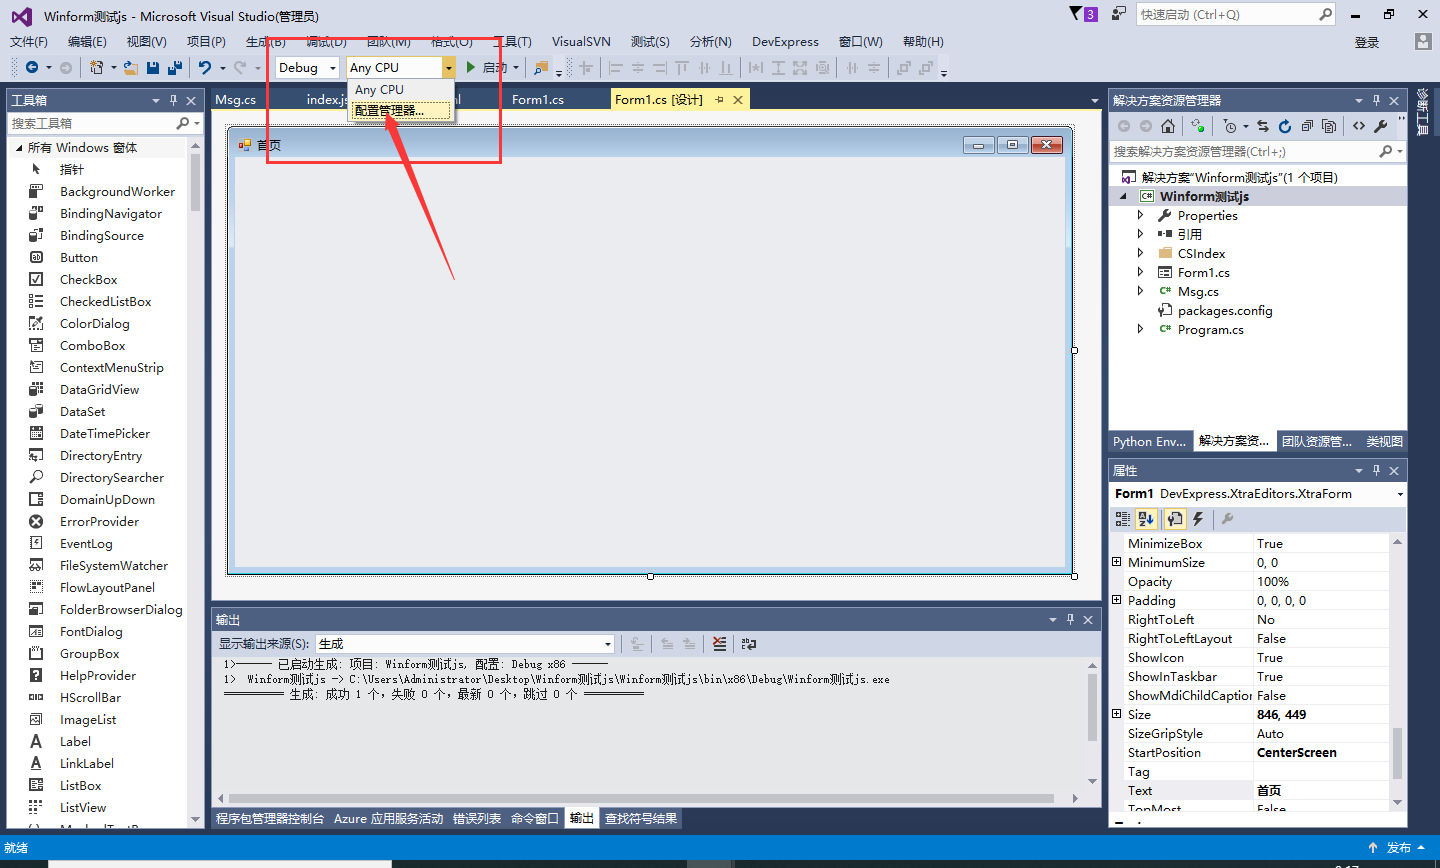Viewport: 1440px width, 868px height.
Task: Toggle auto-hide pin on the 工具箱 panel
Action: [x=173, y=99]
